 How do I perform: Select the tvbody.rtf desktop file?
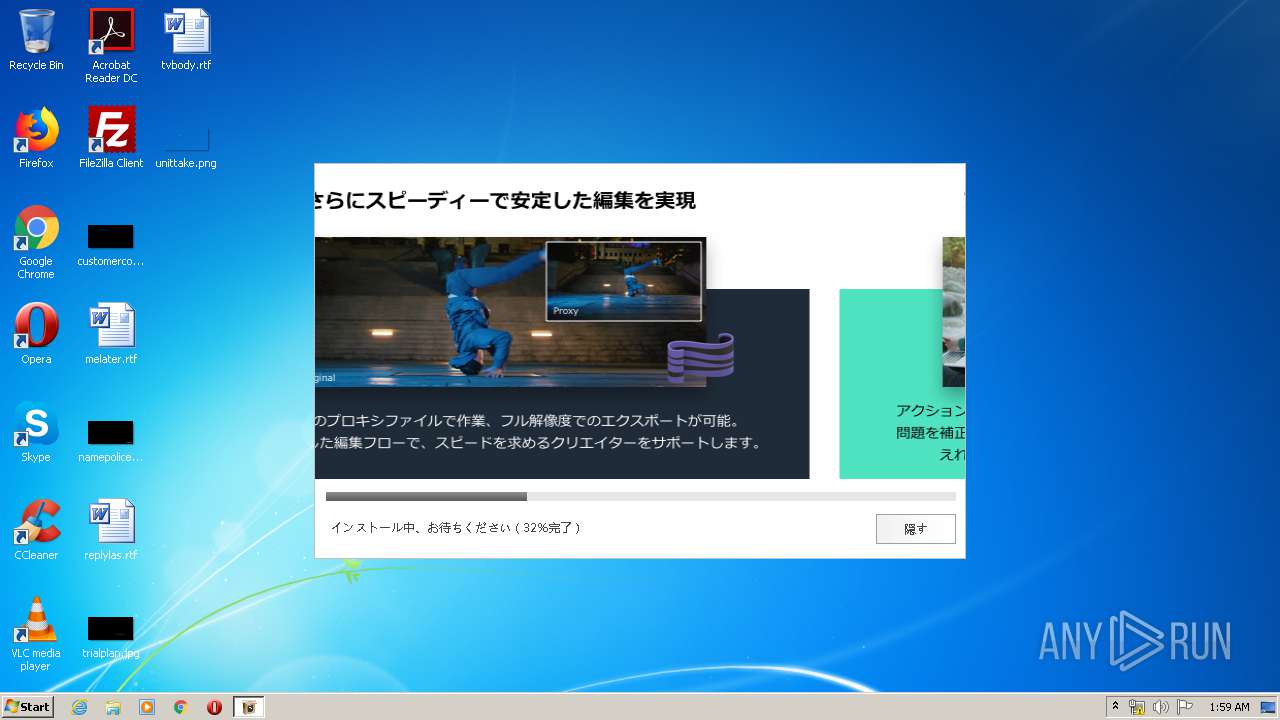(186, 40)
